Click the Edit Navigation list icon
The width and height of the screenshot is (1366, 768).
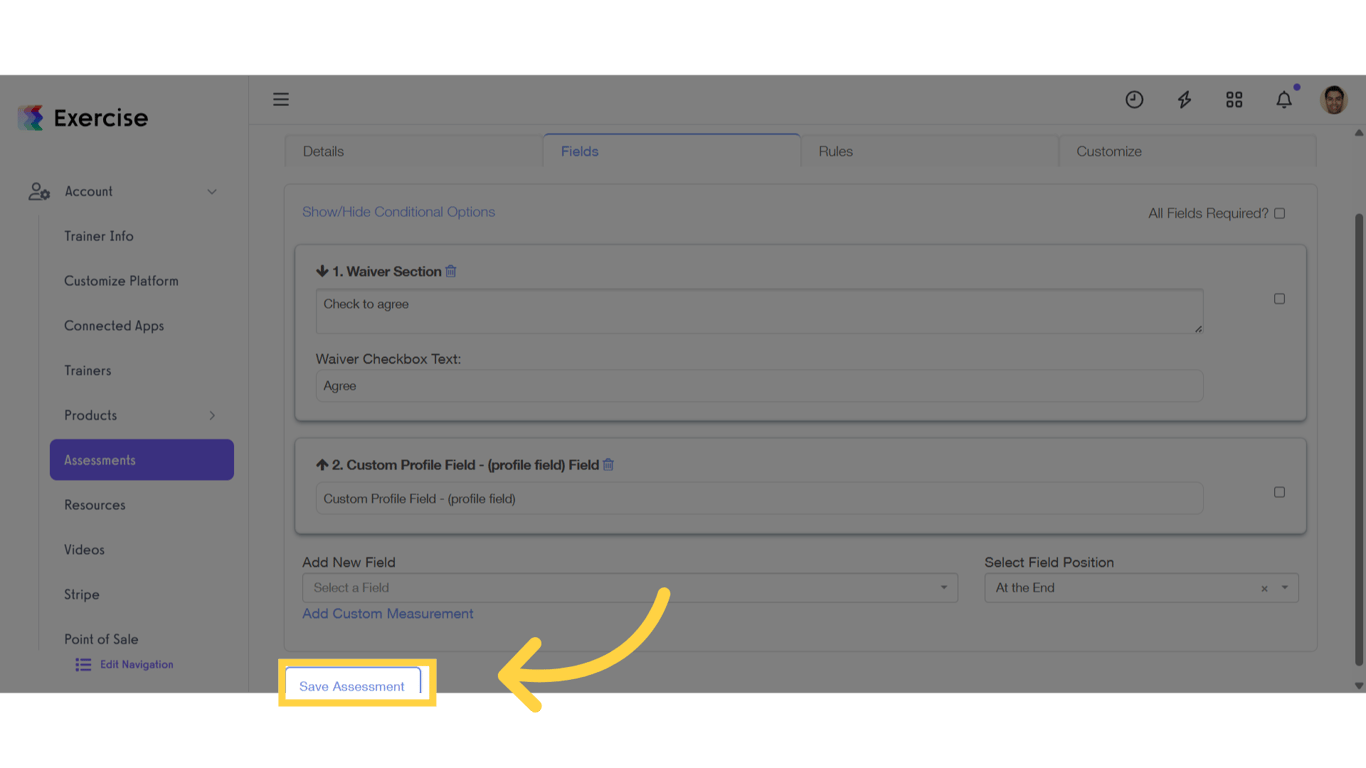(x=82, y=664)
